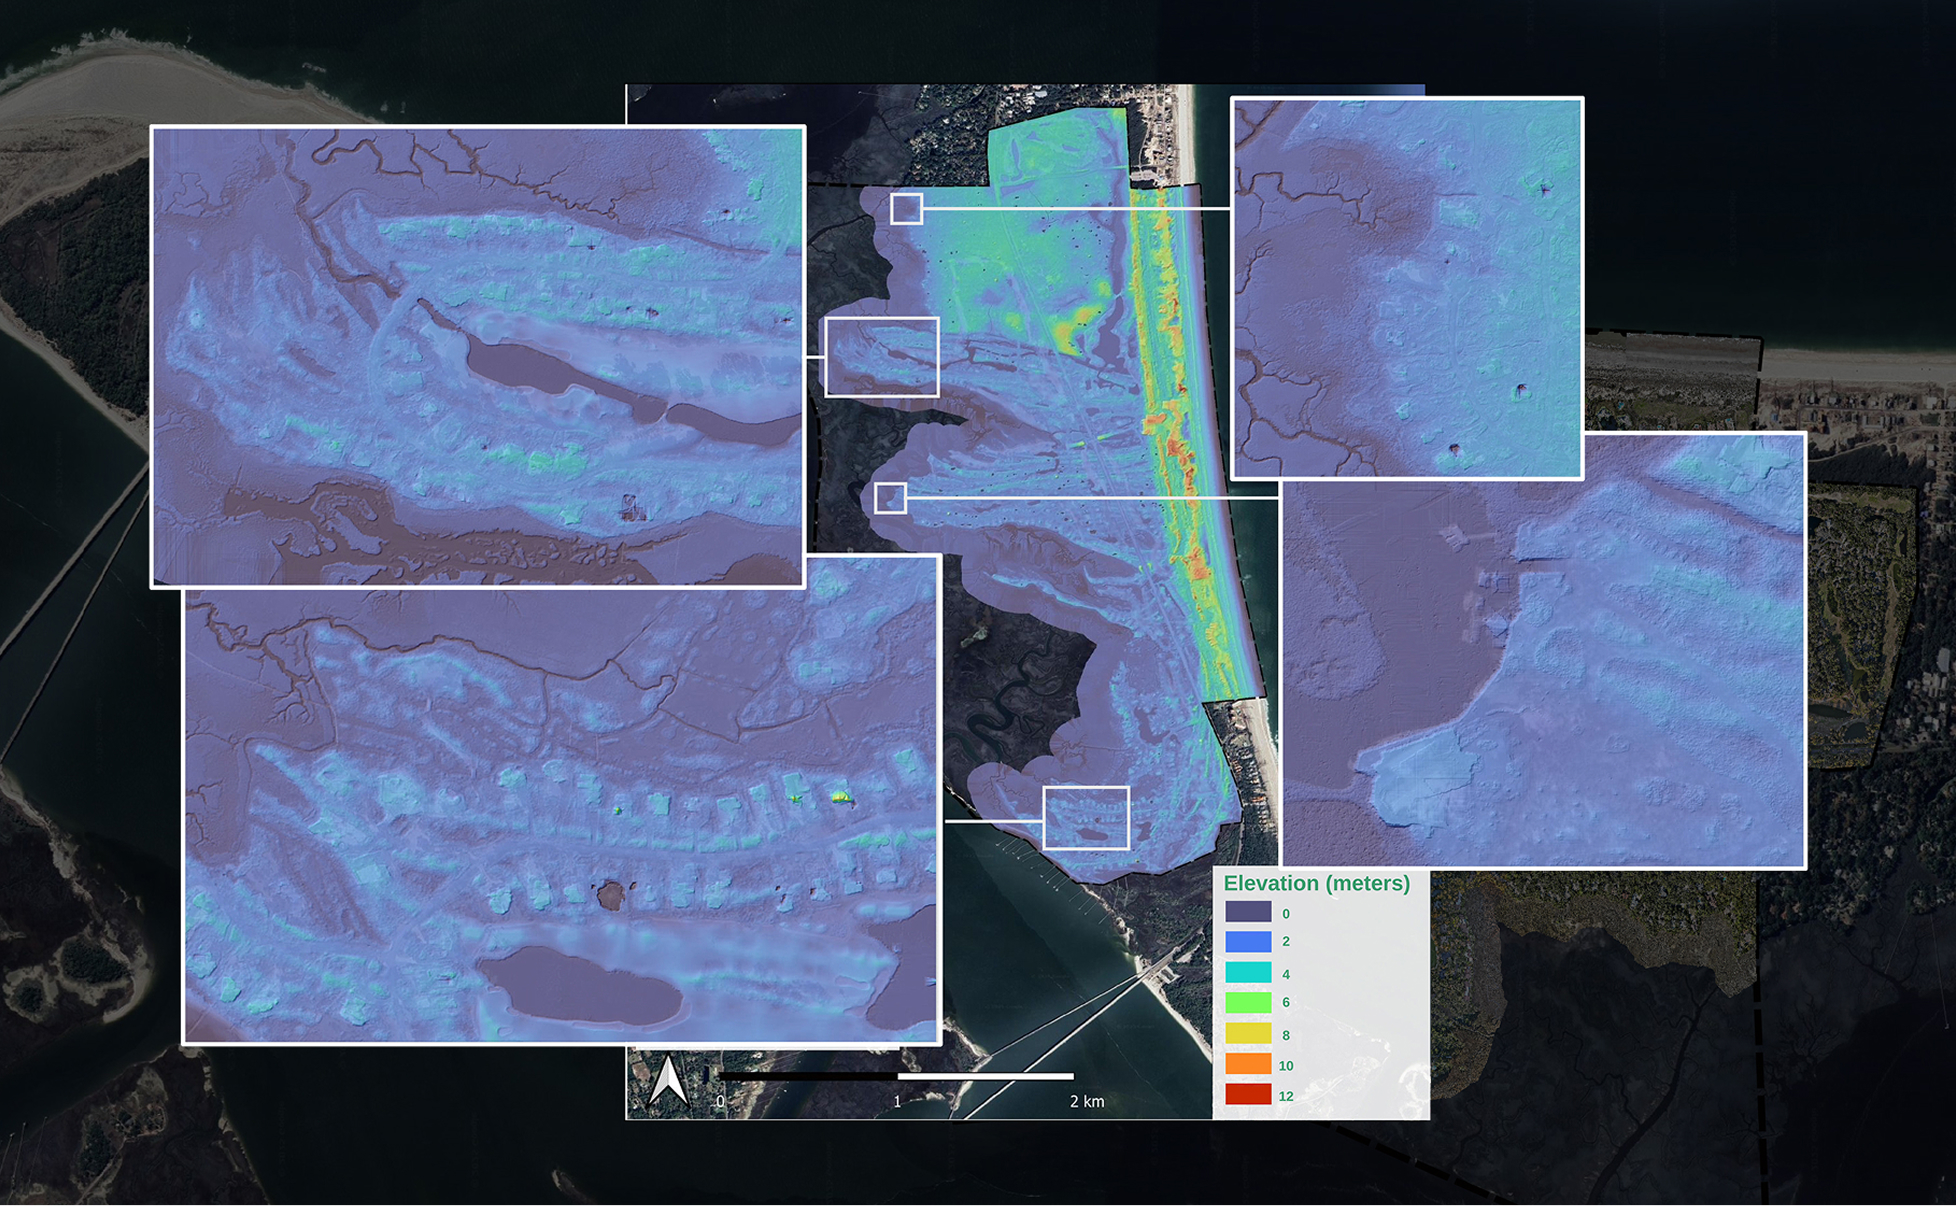
Task: Click the 2 km scale bar label
Action: pos(1086,1102)
